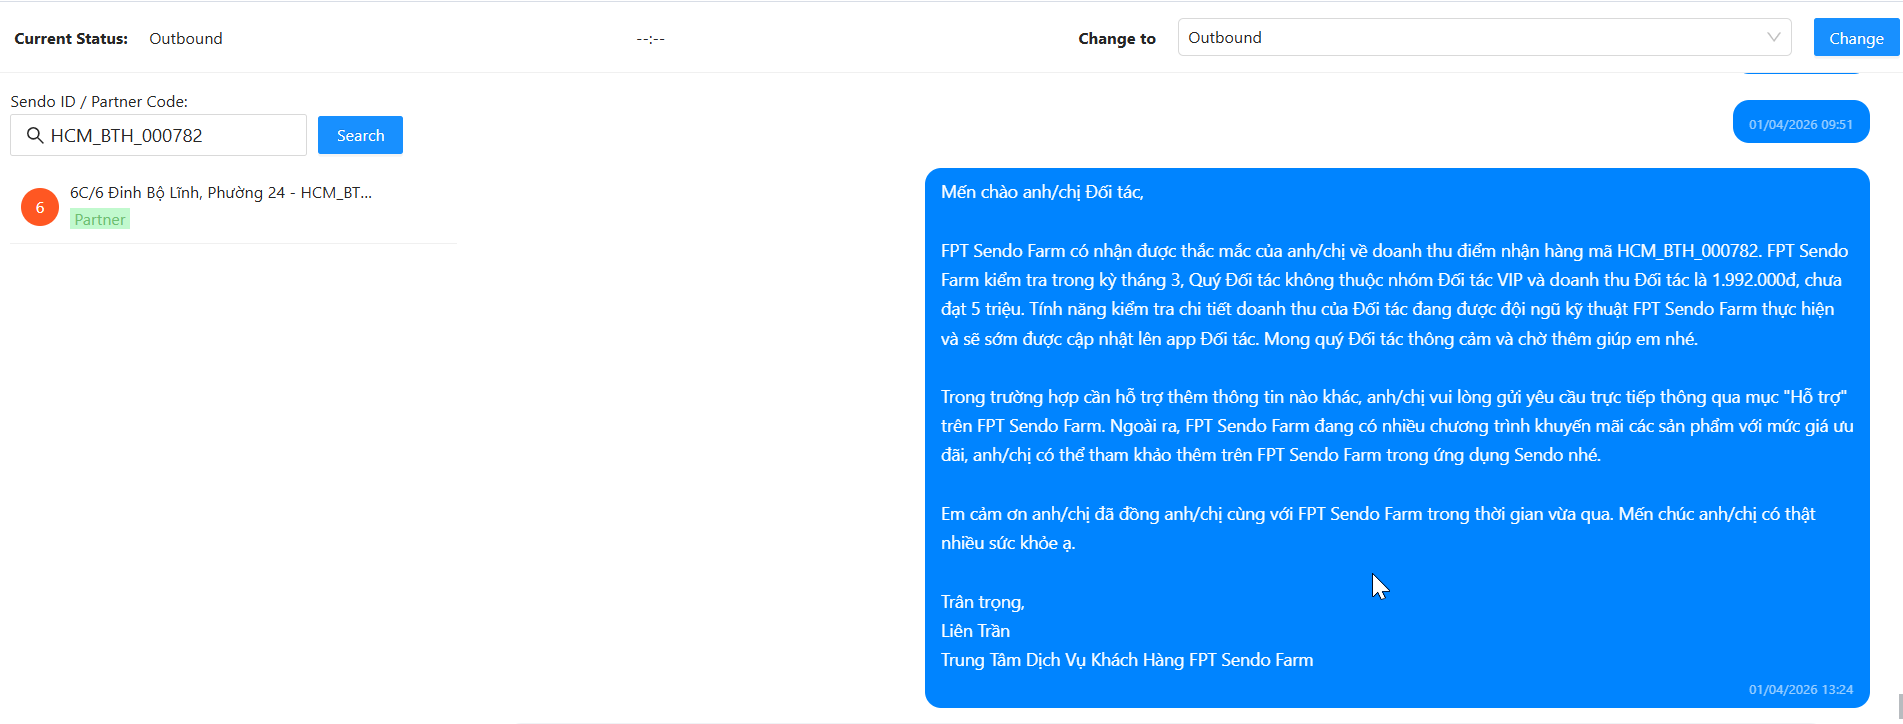Click the 01/04/2026 13:24 timestamp
Image resolution: width=1903 pixels, height=724 pixels.
(x=1800, y=689)
